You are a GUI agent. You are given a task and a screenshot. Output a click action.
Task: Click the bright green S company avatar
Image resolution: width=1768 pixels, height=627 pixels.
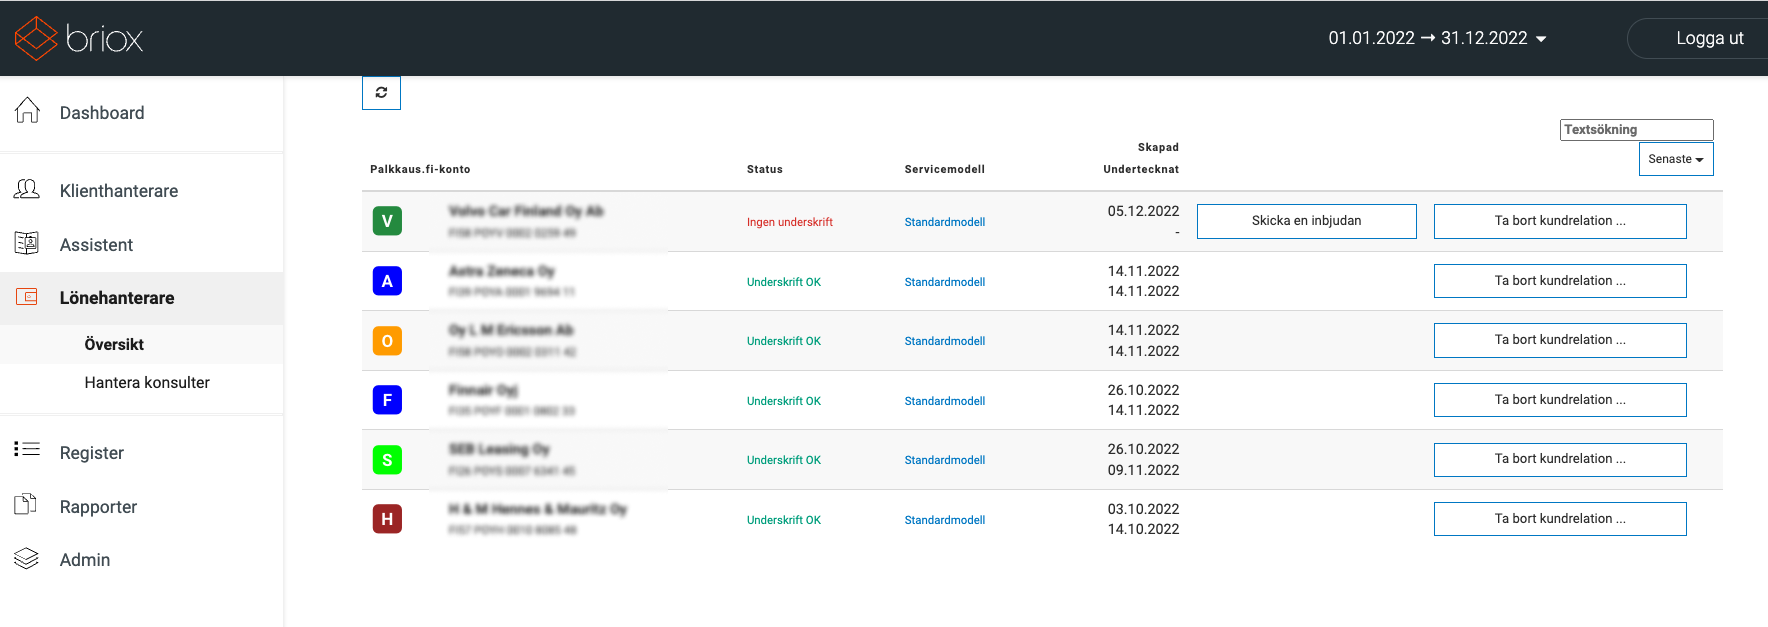(387, 460)
